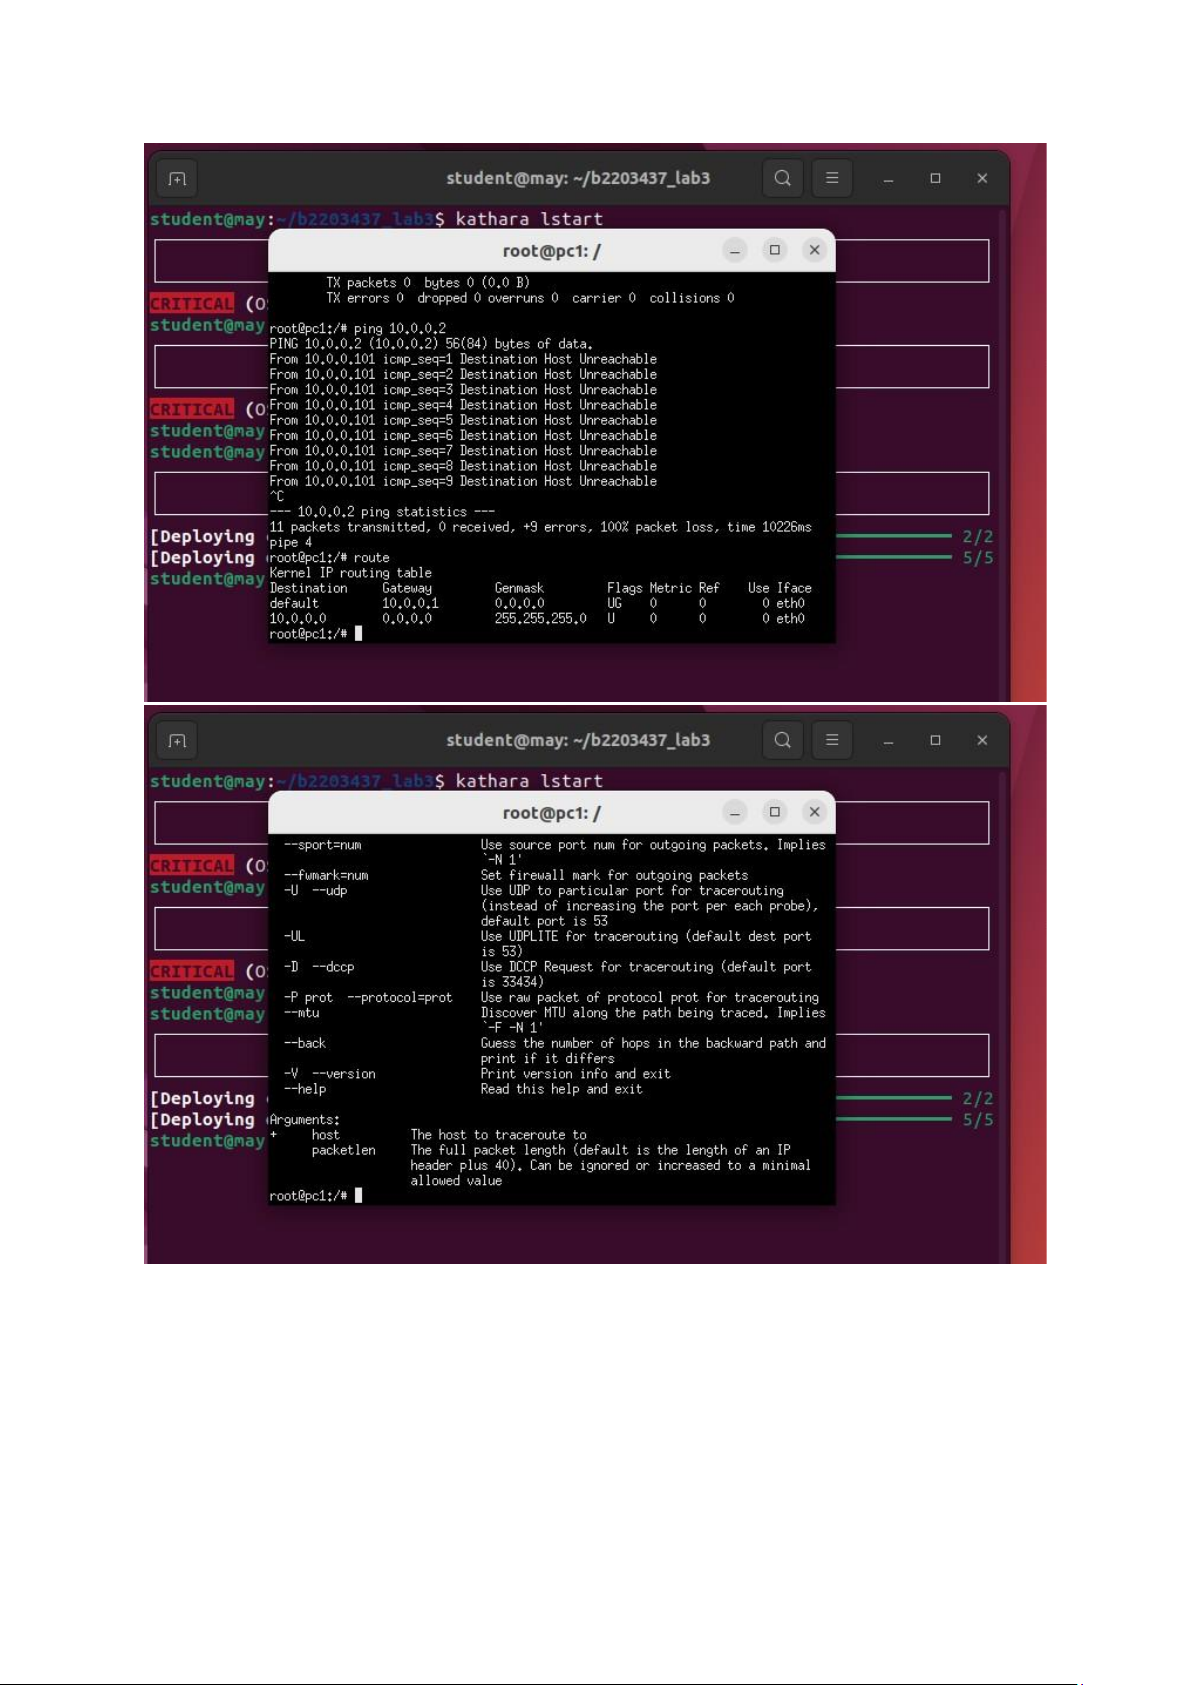Click root@pc1 title bar above ping output

(551, 251)
